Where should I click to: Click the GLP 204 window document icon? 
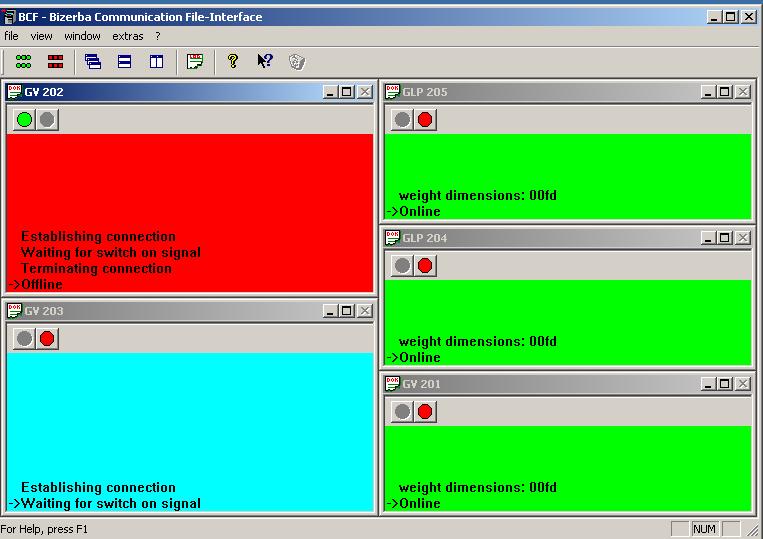point(392,237)
